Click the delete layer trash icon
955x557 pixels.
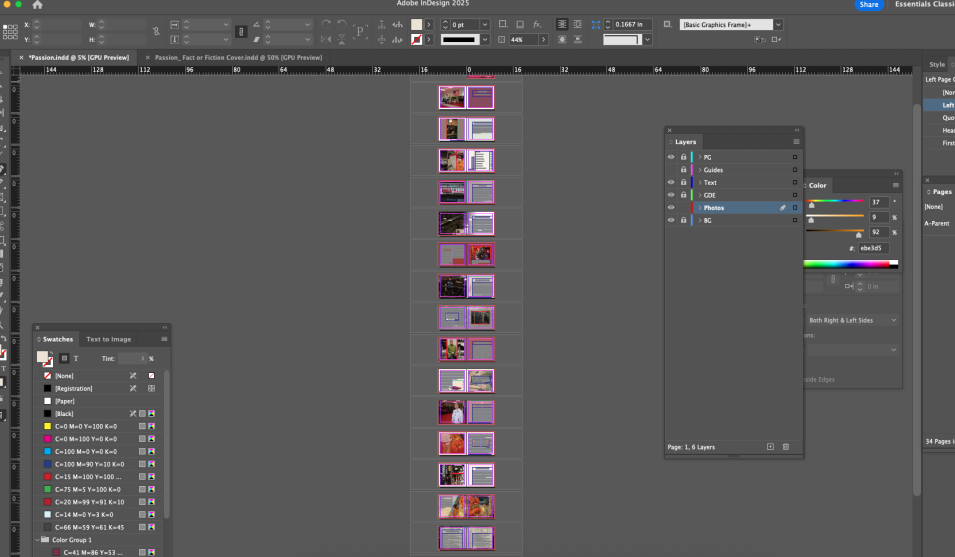pos(786,446)
